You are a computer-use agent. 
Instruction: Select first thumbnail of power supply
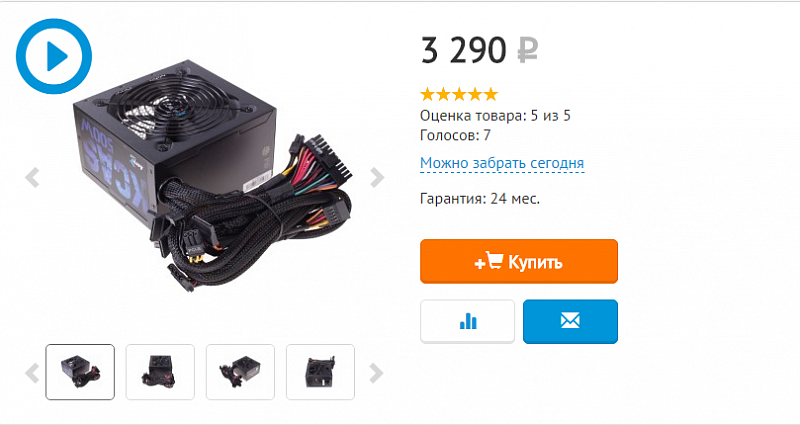pos(80,372)
